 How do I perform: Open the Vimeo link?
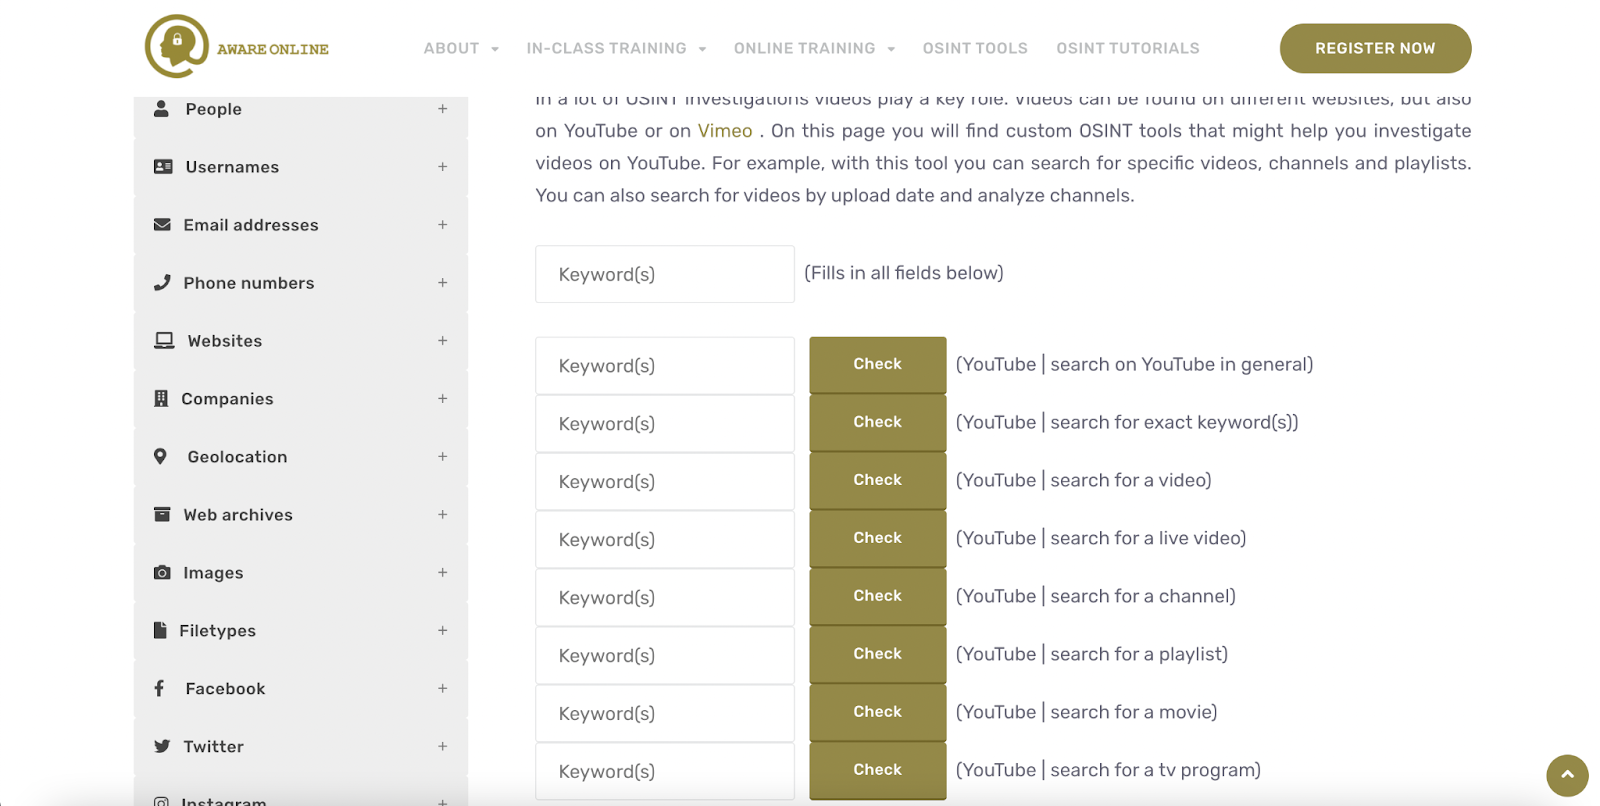coord(725,131)
